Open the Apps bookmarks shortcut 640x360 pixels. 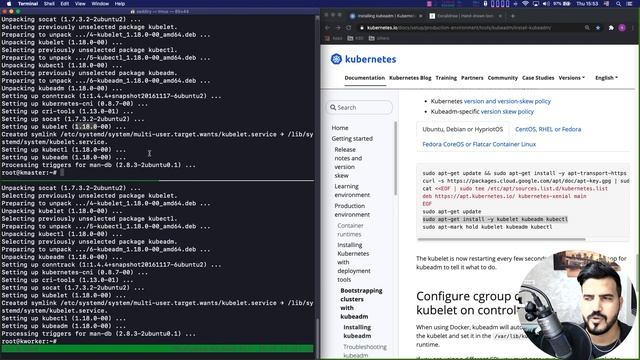(x=333, y=38)
